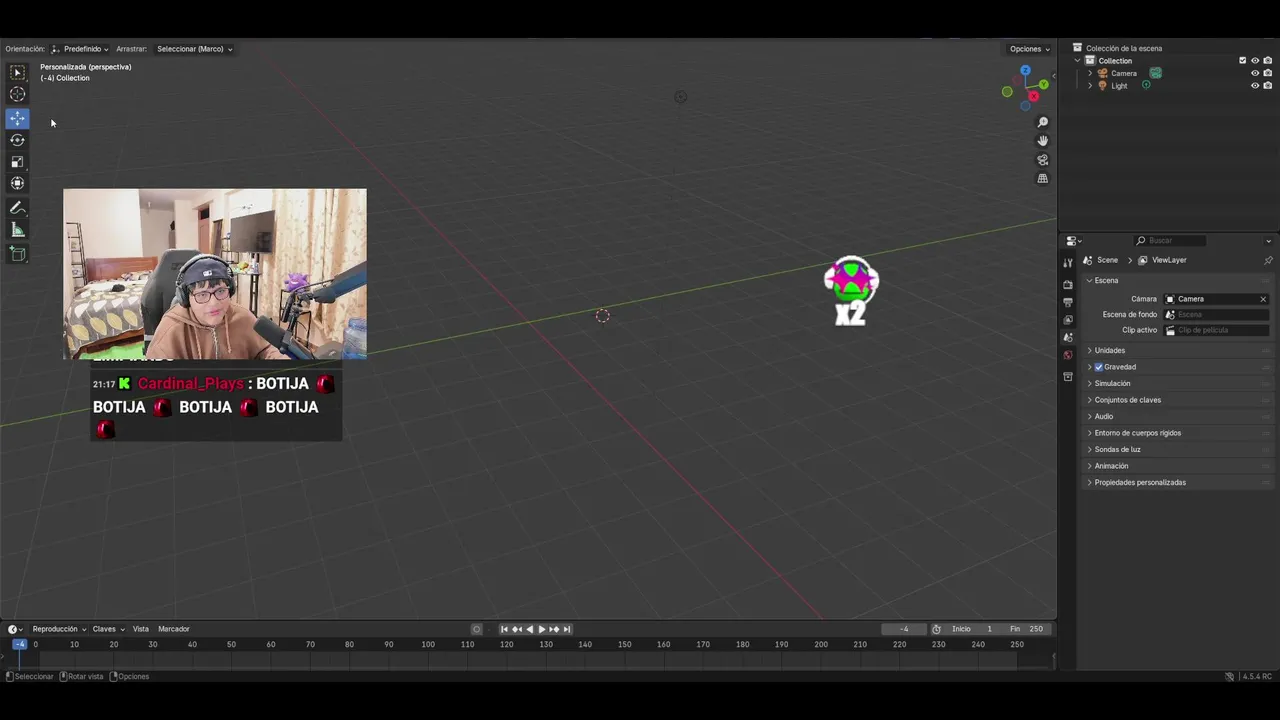Viewport: 1280px width, 720px height.
Task: Open the Vista timeline menu
Action: coord(141,629)
